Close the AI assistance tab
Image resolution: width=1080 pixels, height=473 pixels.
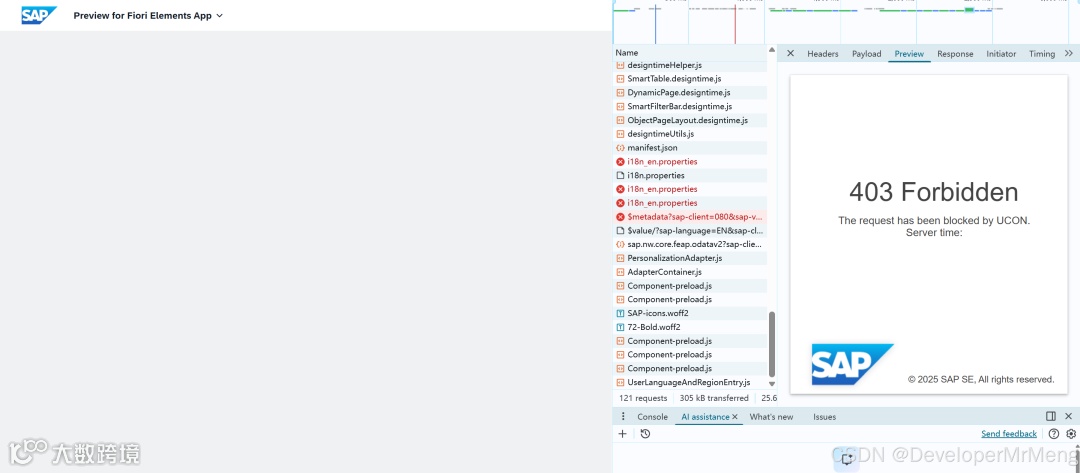click(x=735, y=417)
